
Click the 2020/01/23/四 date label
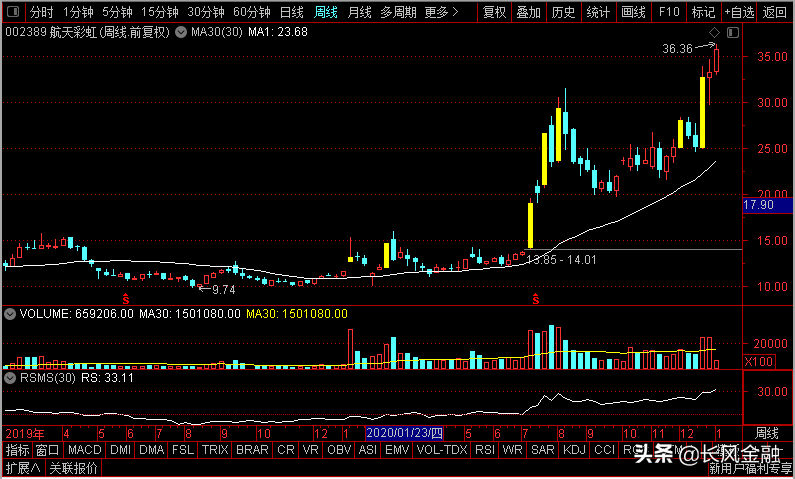tap(405, 433)
